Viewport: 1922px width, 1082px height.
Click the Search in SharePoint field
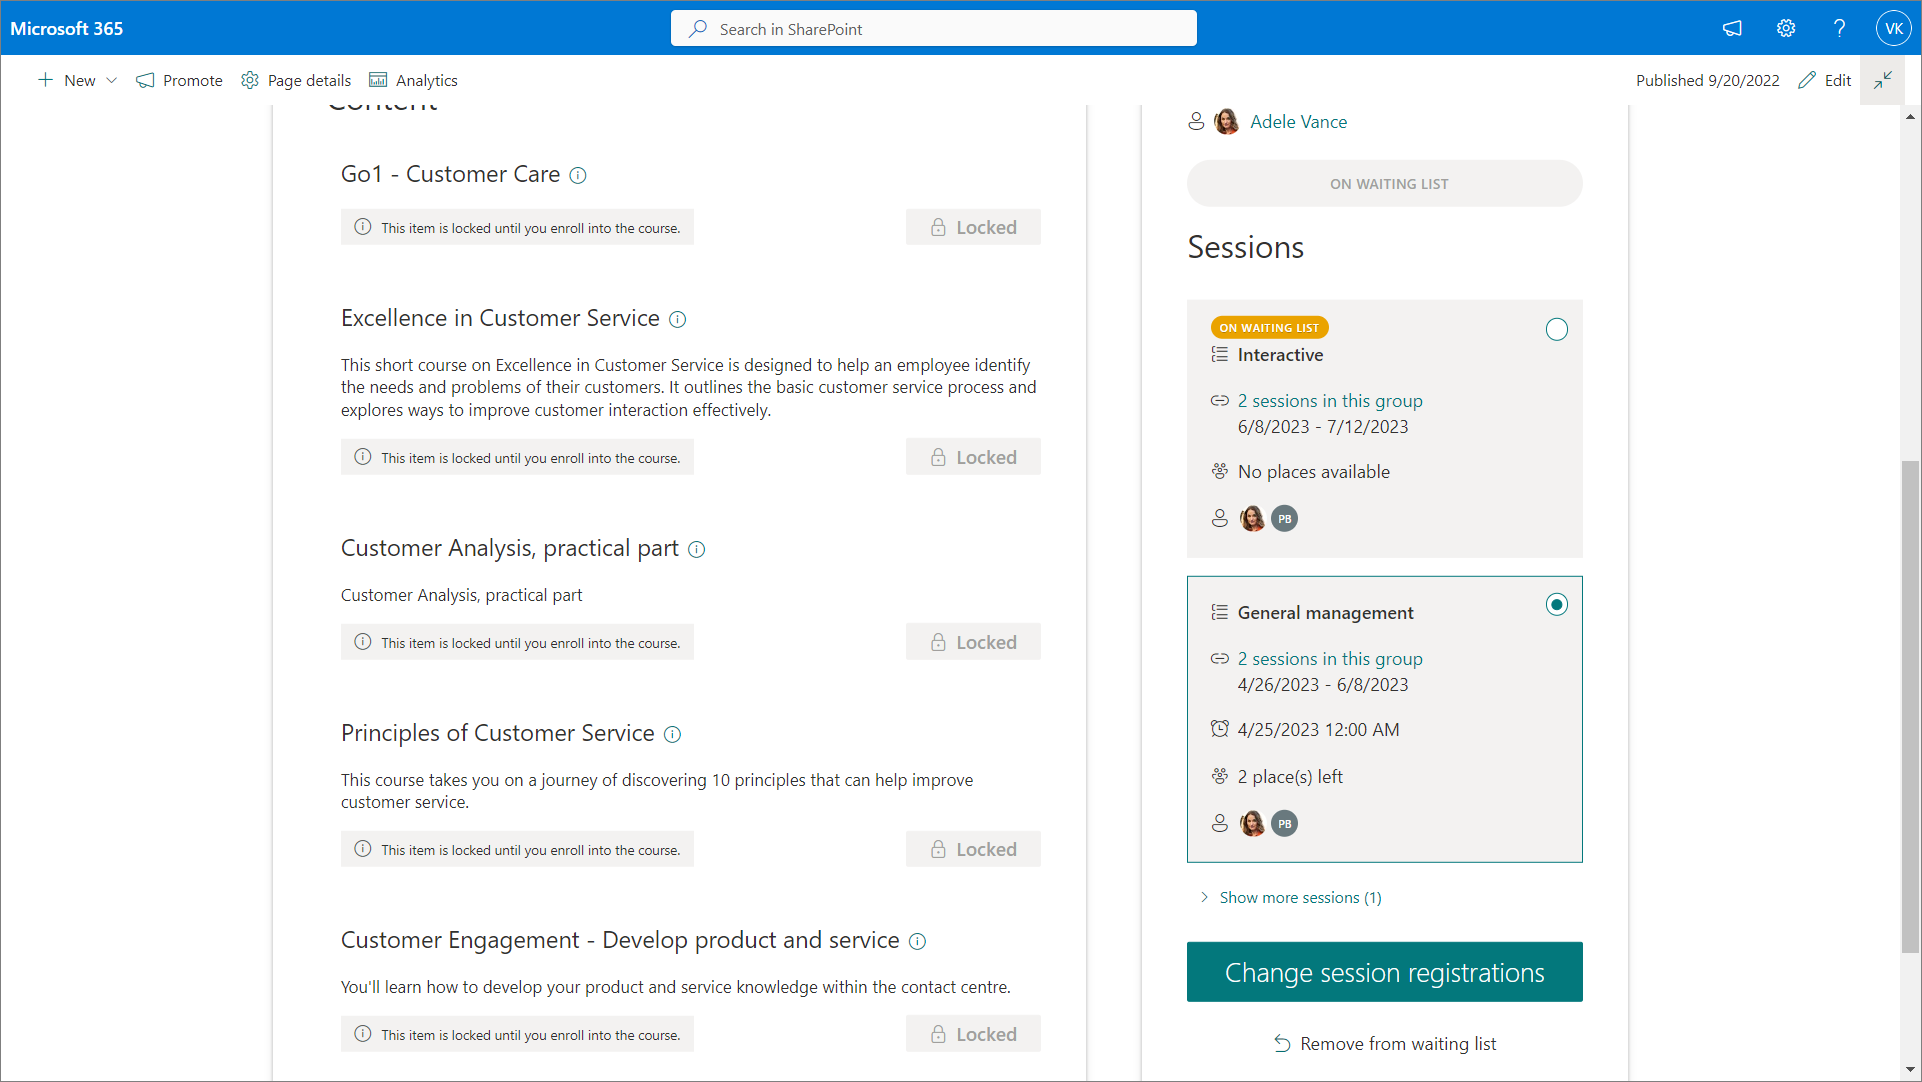click(933, 29)
